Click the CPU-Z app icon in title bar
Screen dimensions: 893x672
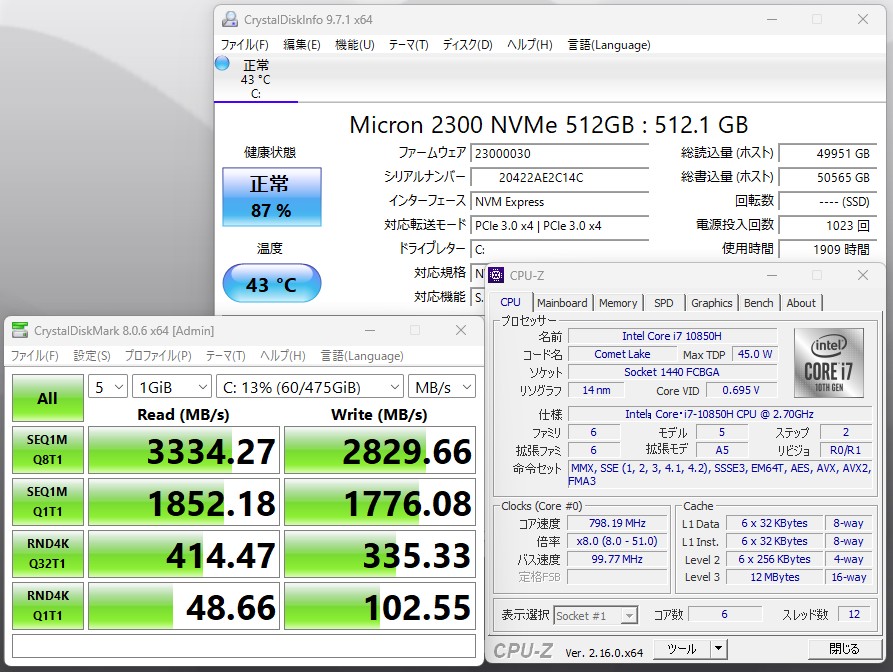(x=496, y=275)
